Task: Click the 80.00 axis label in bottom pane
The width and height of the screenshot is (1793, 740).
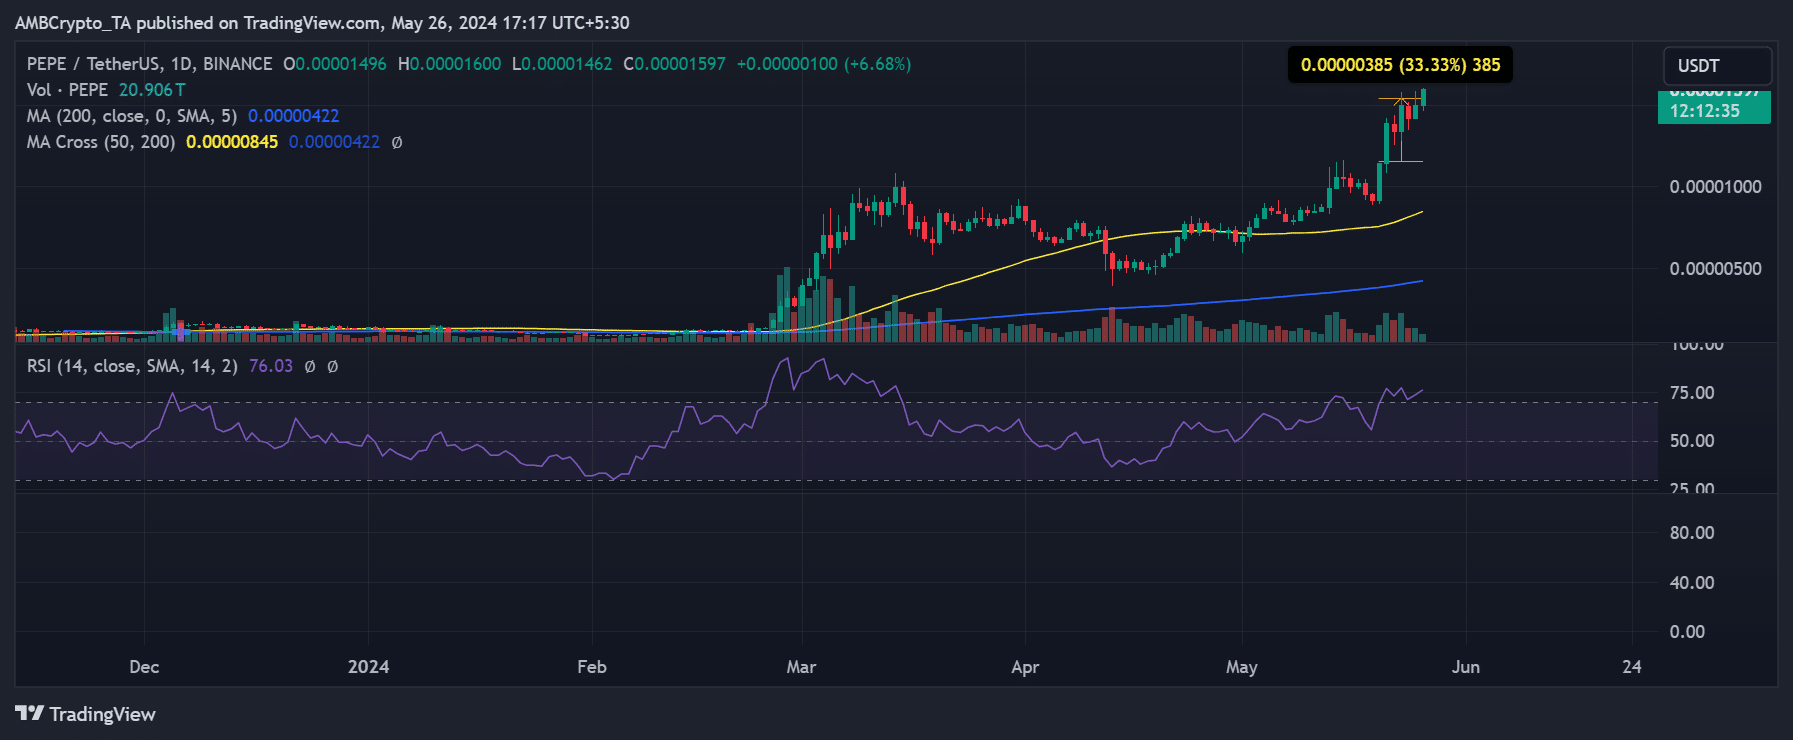Action: 1692,533
